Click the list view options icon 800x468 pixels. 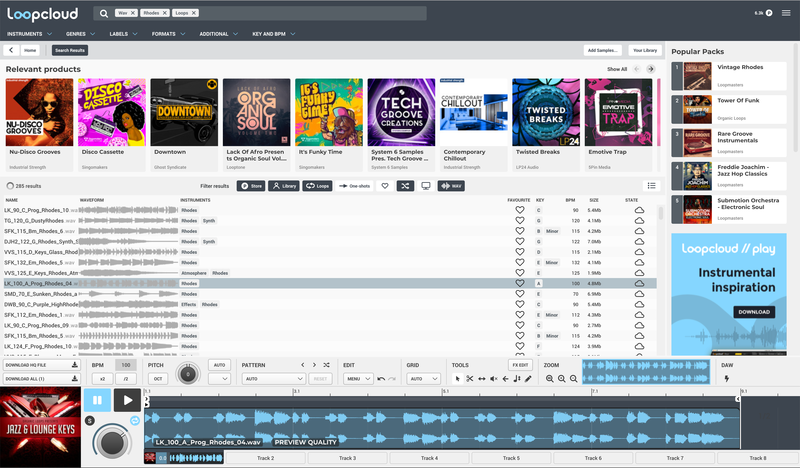[652, 186]
